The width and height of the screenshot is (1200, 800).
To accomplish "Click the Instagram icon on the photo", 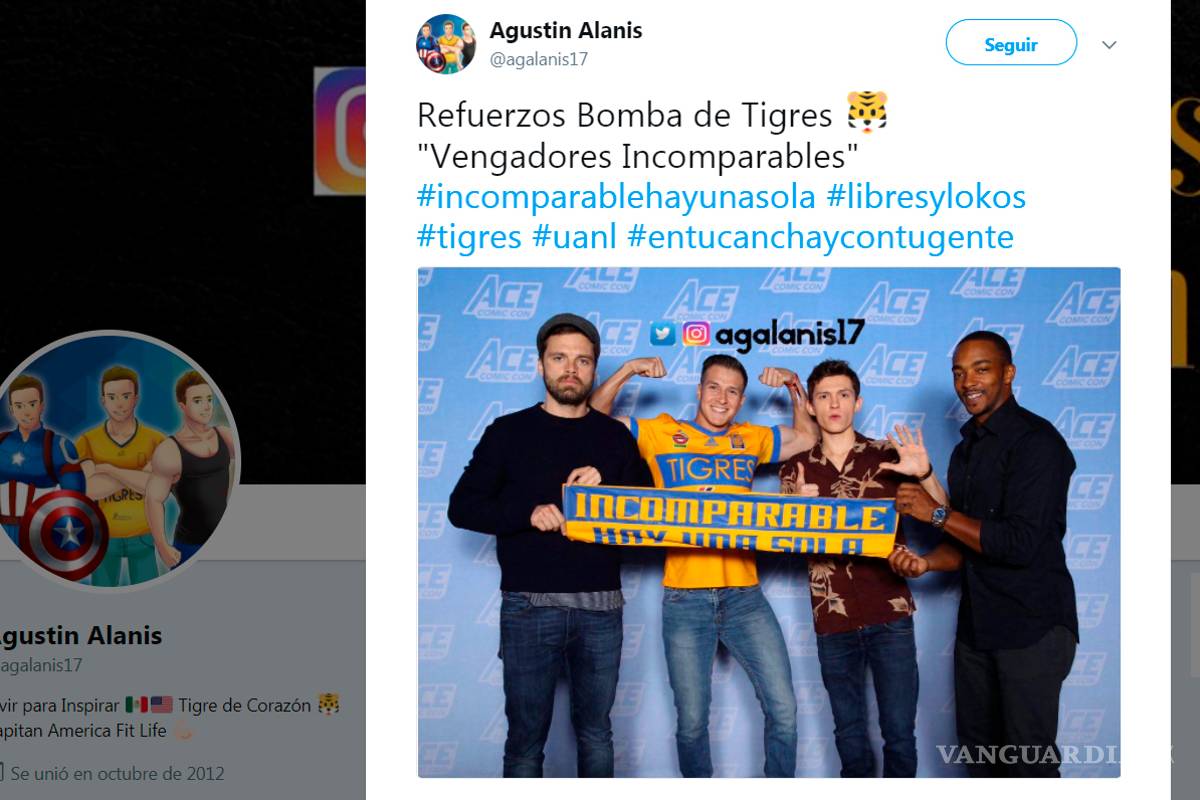I will click(x=696, y=333).
